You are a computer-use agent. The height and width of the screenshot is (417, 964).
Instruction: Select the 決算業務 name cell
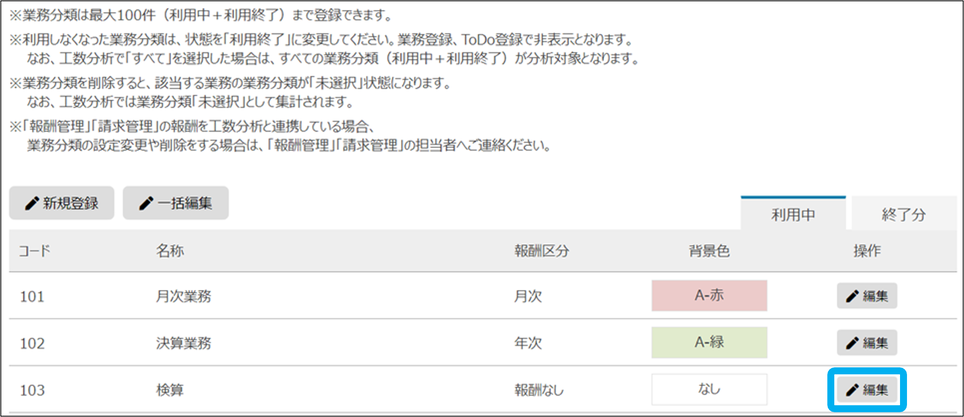[184, 342]
